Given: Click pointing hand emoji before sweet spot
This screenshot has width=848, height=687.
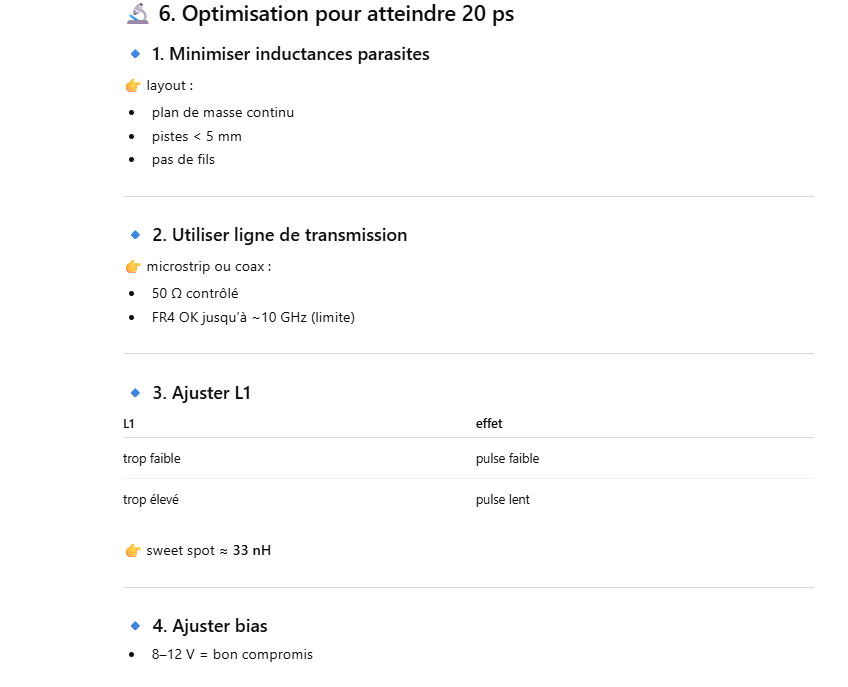Looking at the screenshot, I should (x=133, y=551).
